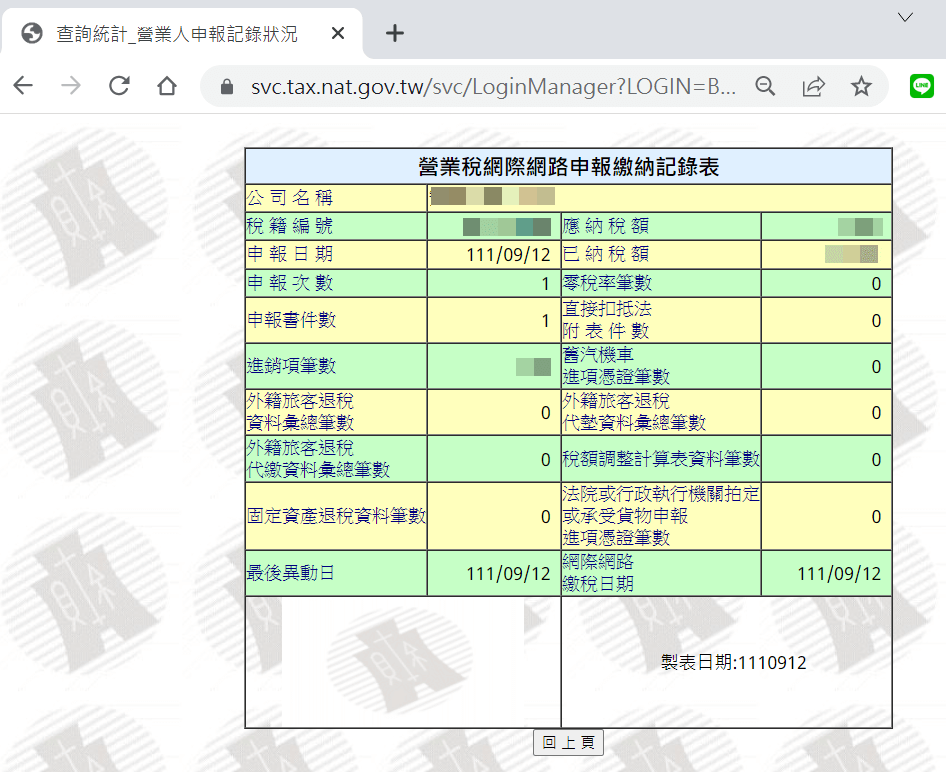Click the 舊汽機車進項憑證筆數 label

point(616,366)
